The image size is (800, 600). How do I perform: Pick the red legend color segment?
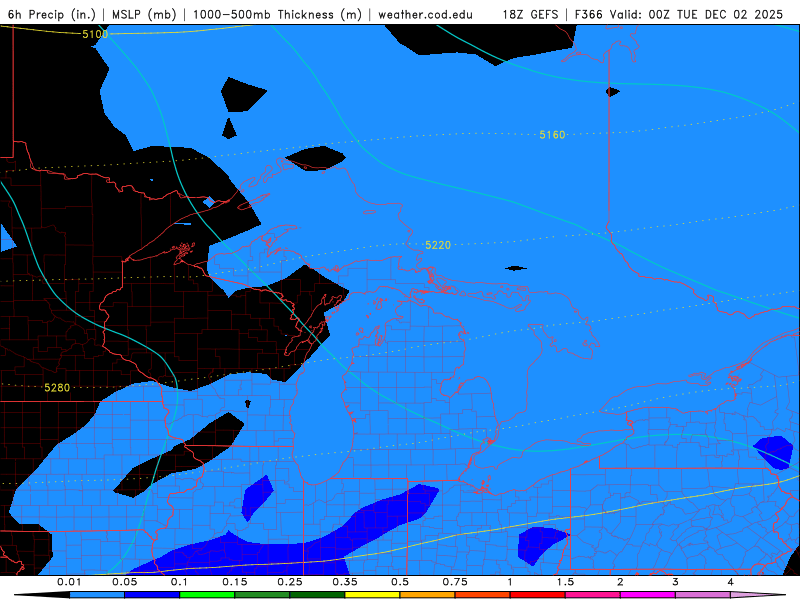(x=538, y=595)
